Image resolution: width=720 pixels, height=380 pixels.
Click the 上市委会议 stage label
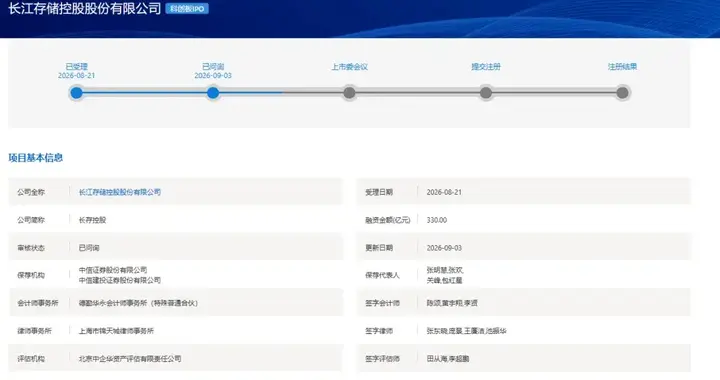point(349,67)
